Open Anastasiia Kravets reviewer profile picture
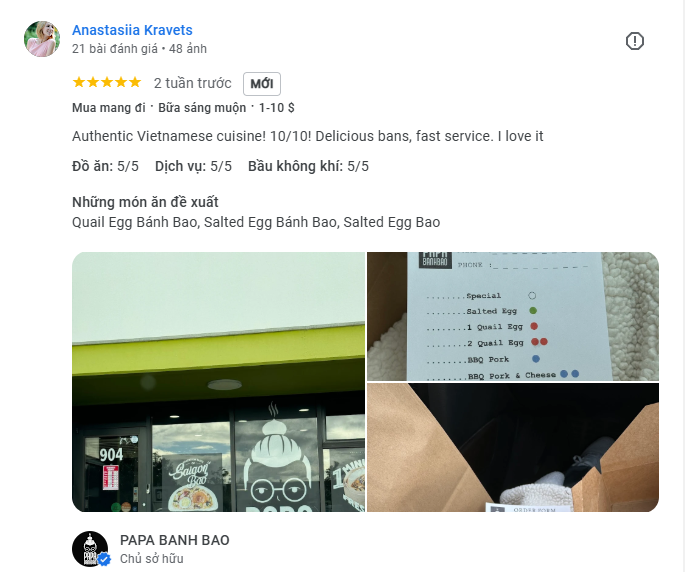 point(42,39)
